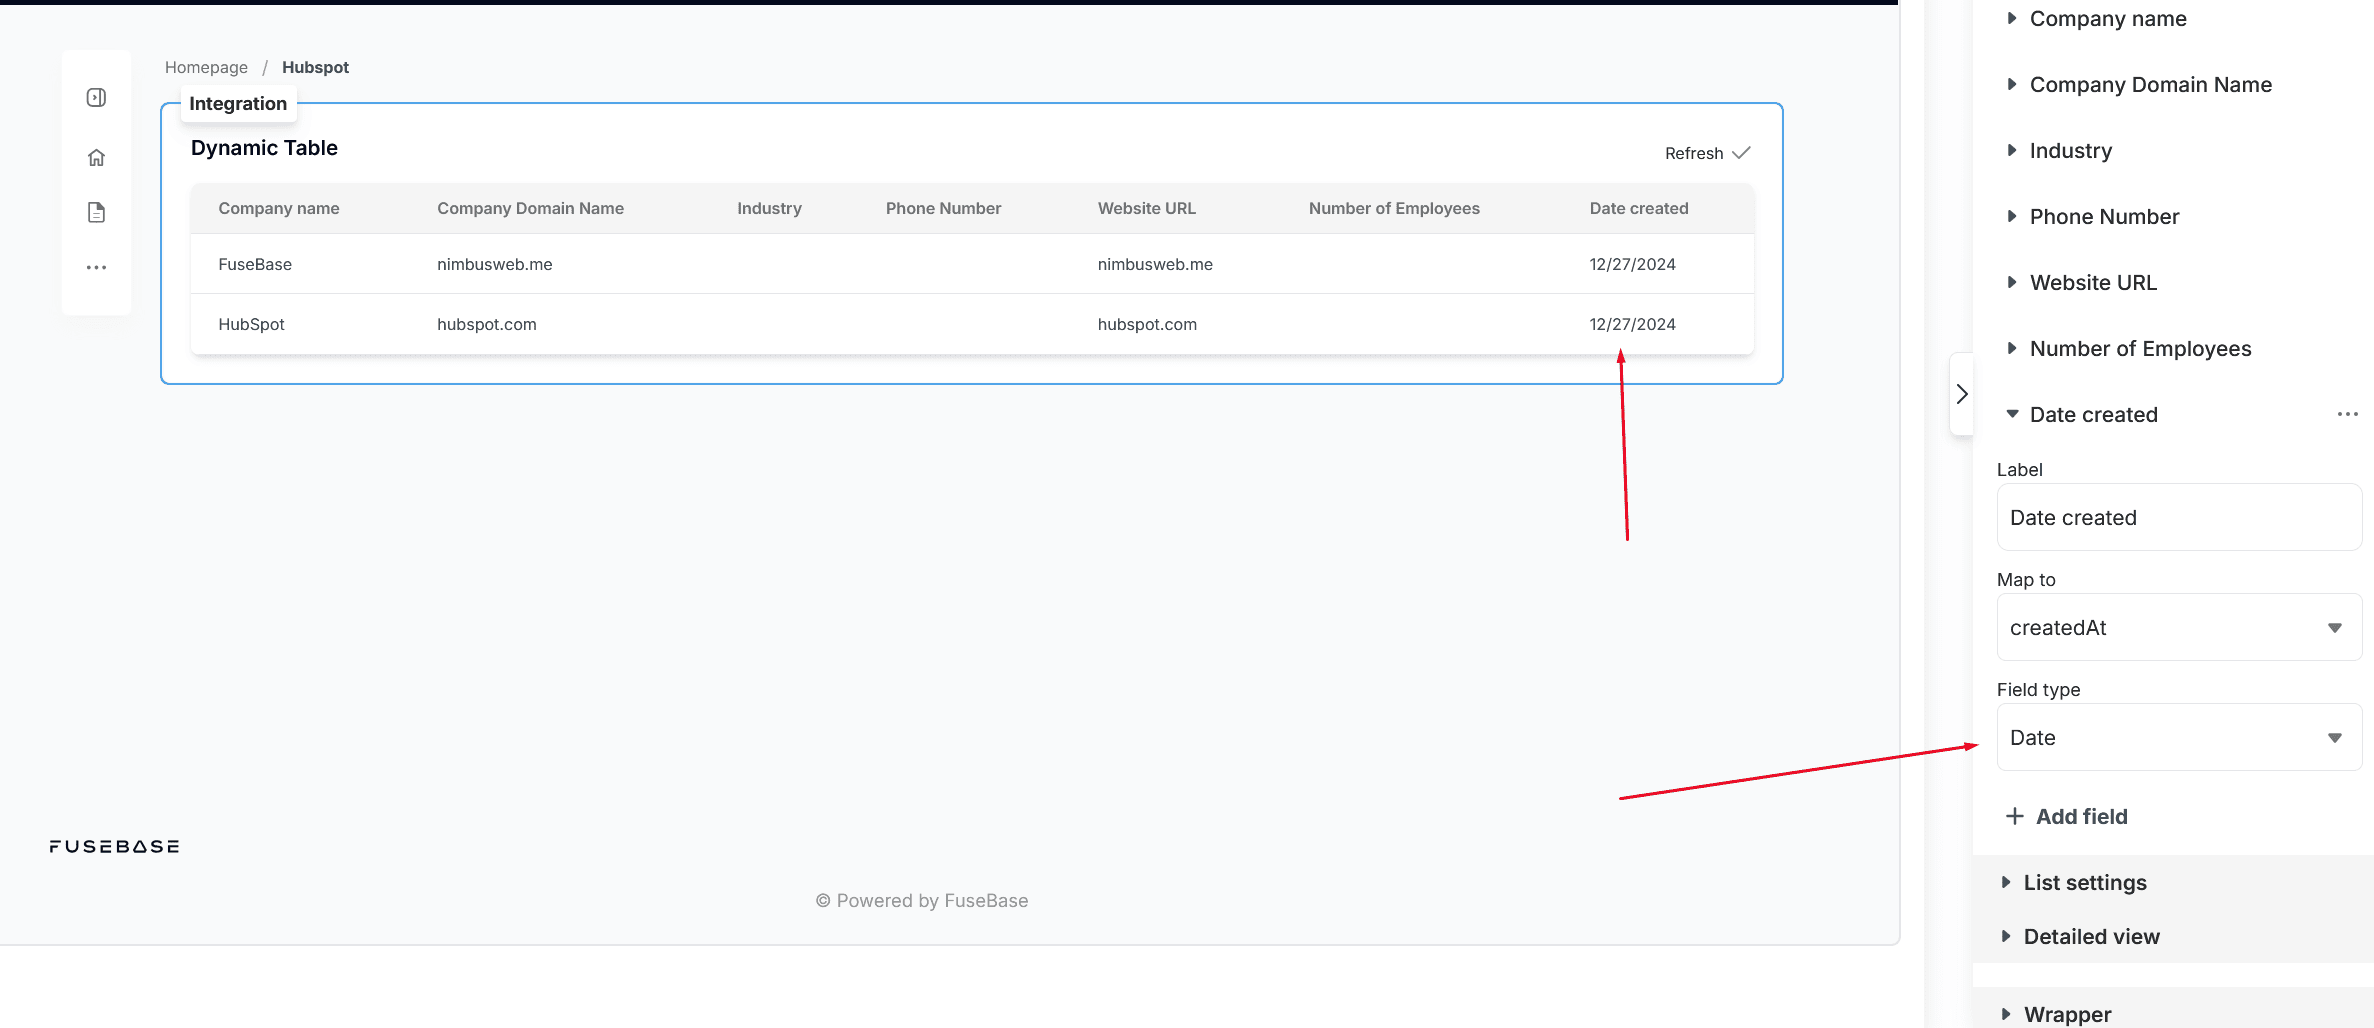This screenshot has height=1028, width=2374.
Task: Click the 12/27/2024 date in HubSpot row
Action: pyautogui.click(x=1632, y=324)
